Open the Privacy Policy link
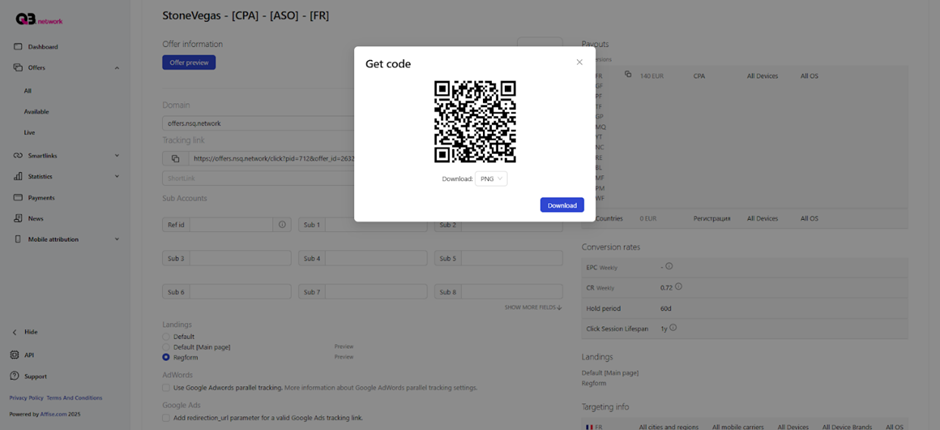940x430 pixels. point(26,398)
